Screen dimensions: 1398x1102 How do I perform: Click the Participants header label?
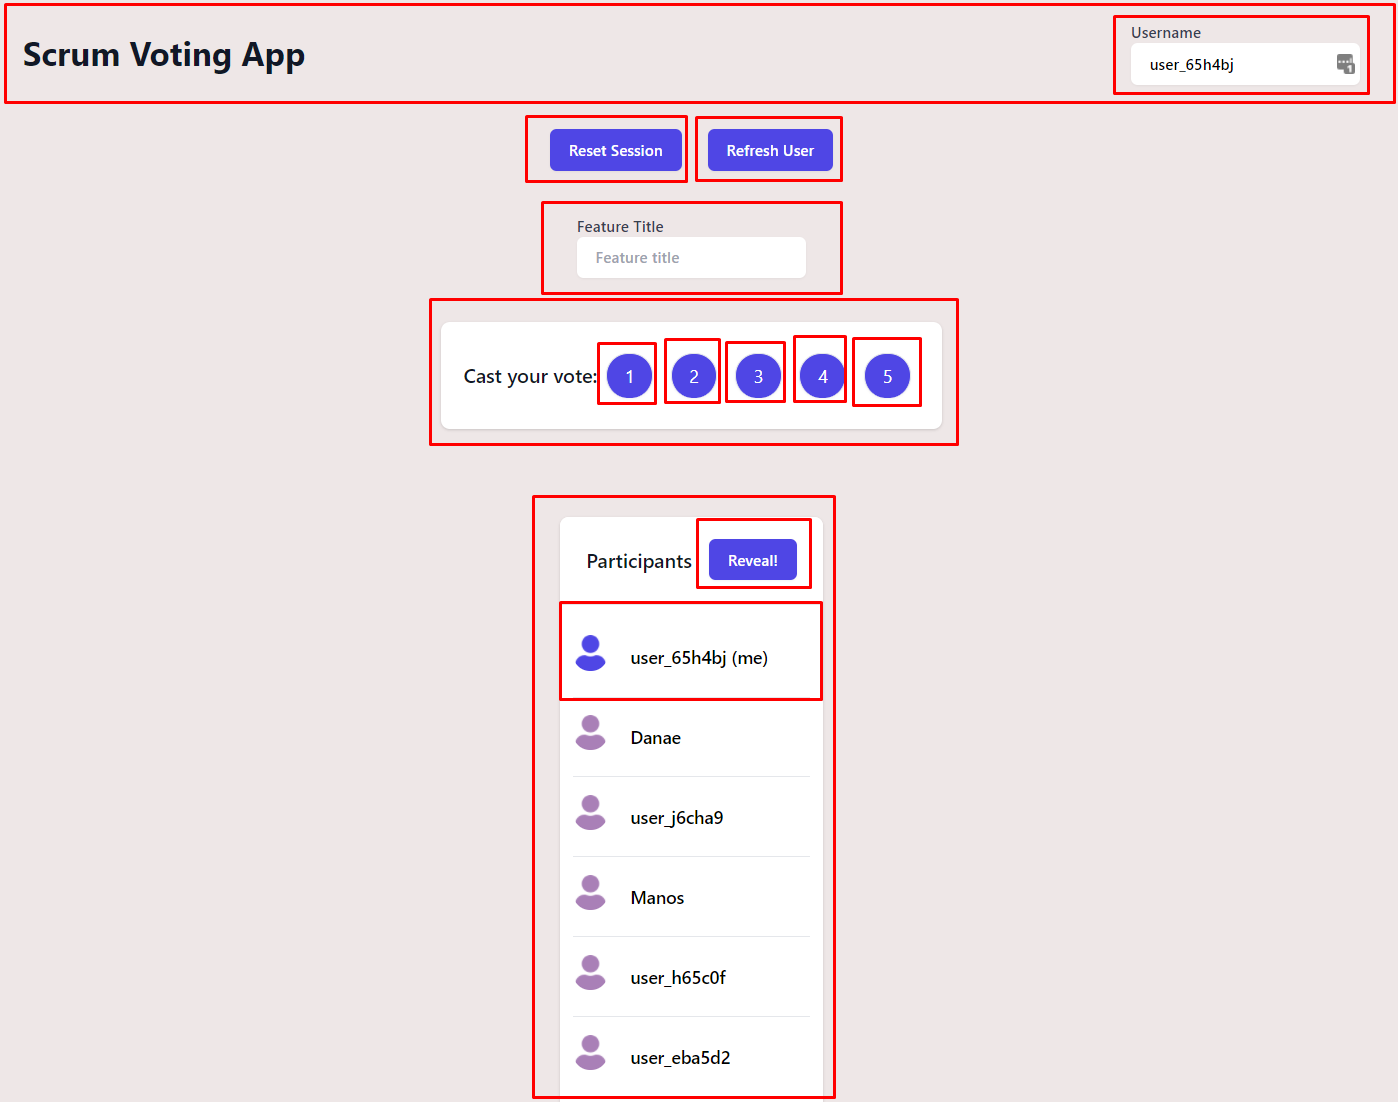(x=638, y=561)
